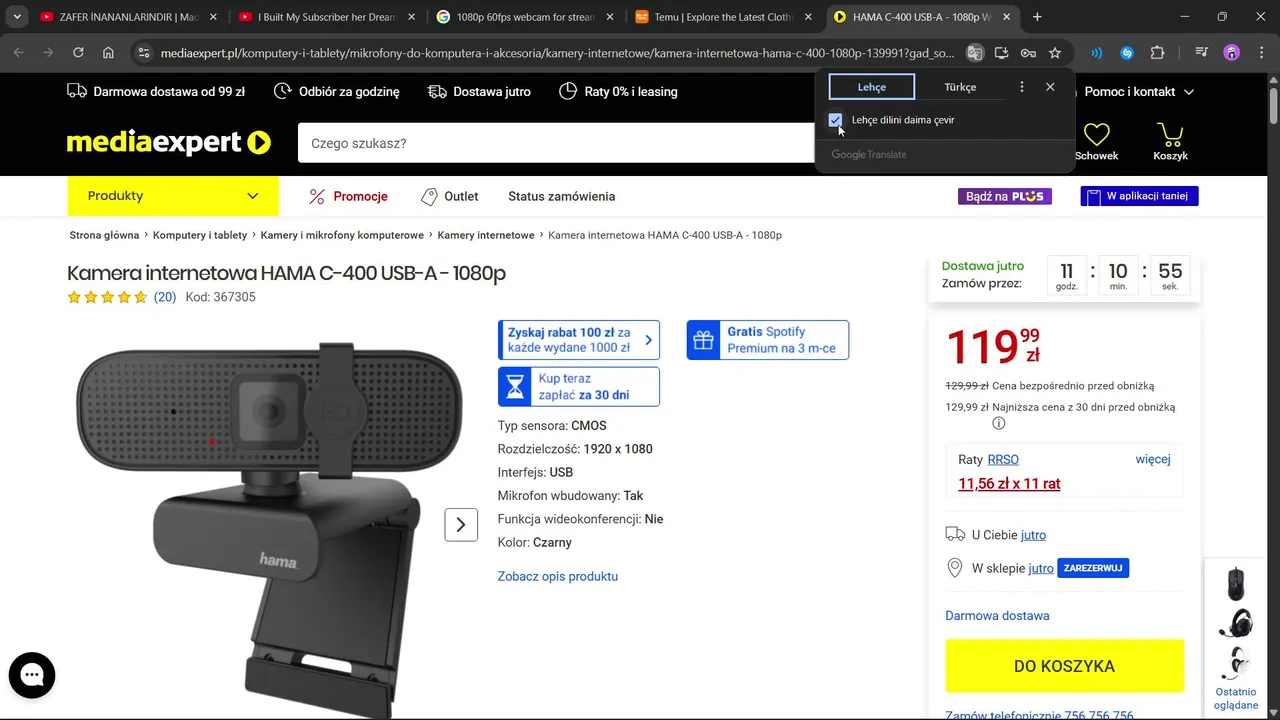Screen dimensions: 1280x720
Task: Click price info circle icon
Action: [998, 423]
